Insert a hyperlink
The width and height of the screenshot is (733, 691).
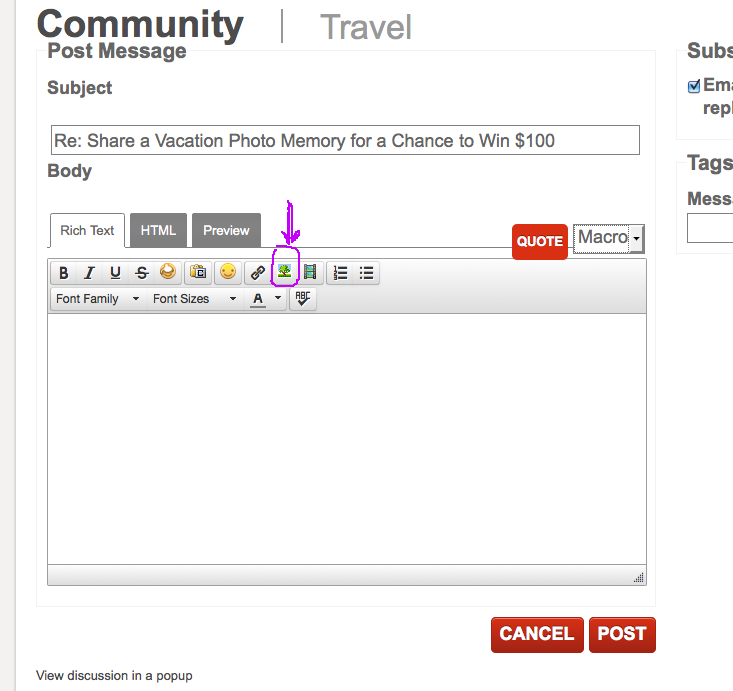pos(258,272)
